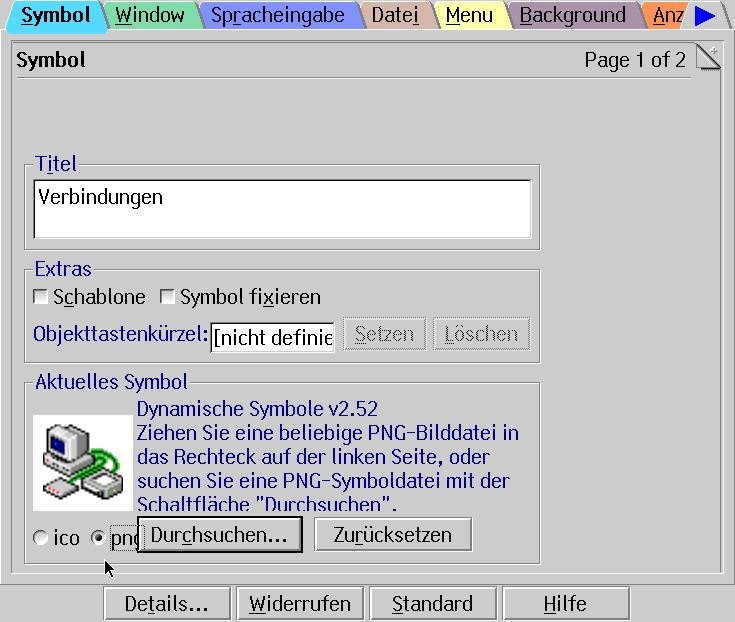
Task: Turn page with the page-curl corner icon
Action: (707, 58)
